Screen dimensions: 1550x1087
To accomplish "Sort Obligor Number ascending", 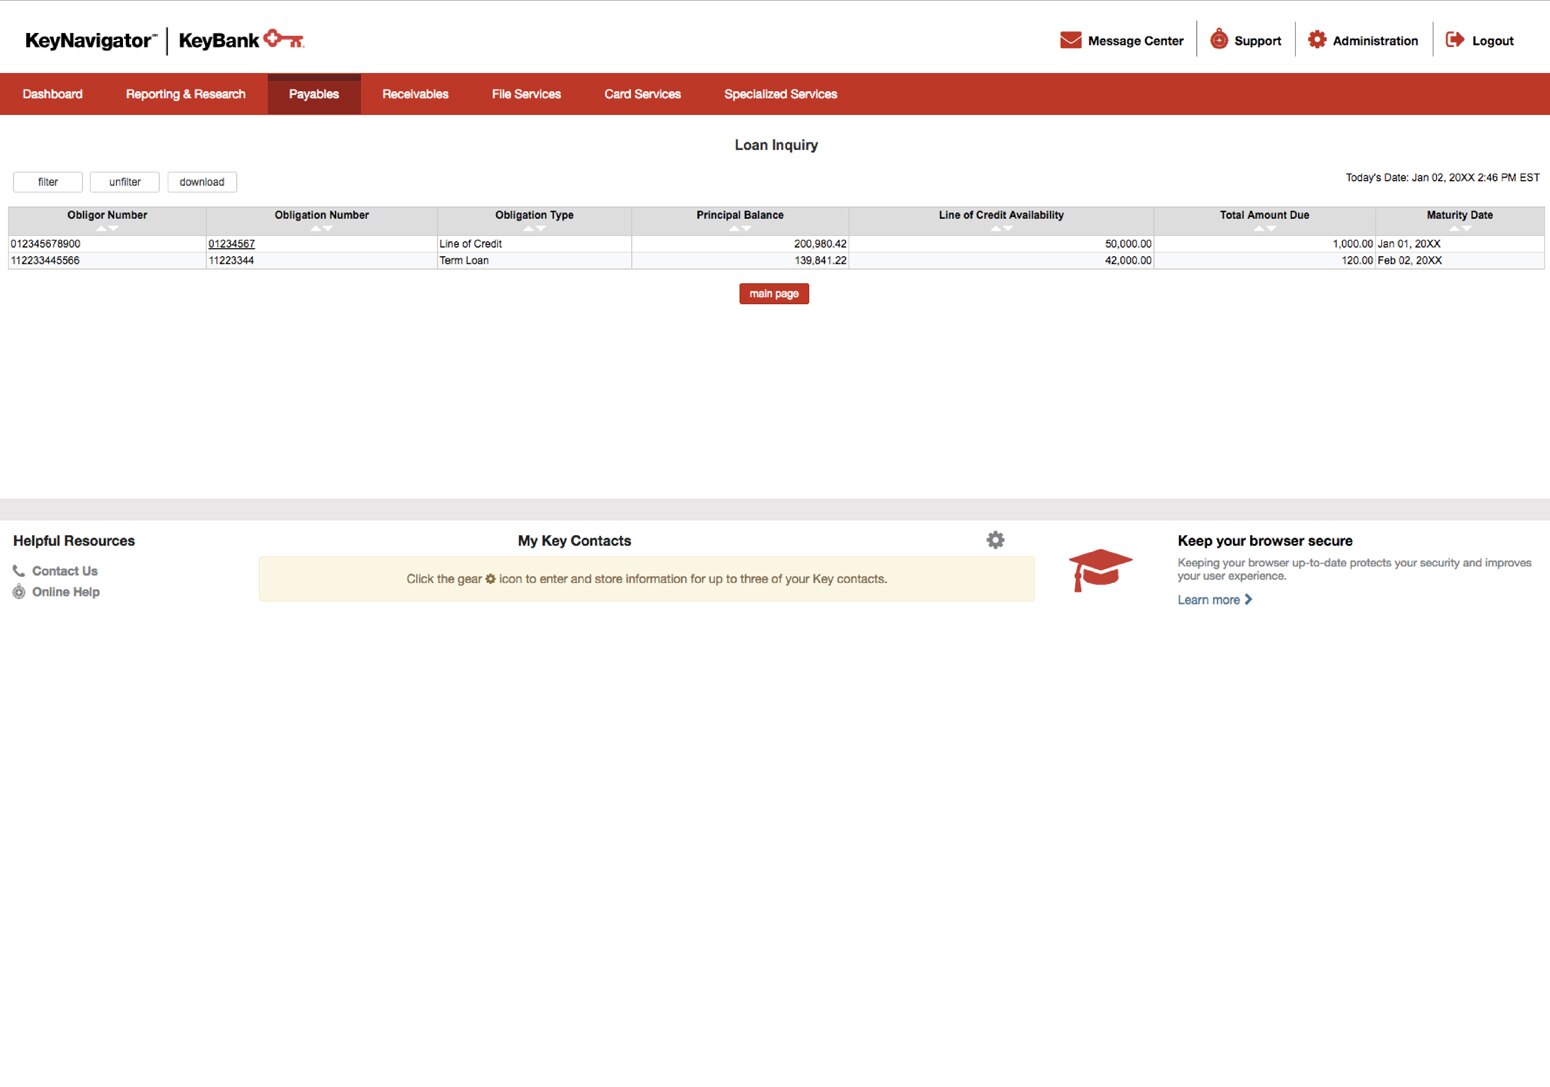I will coord(100,228).
